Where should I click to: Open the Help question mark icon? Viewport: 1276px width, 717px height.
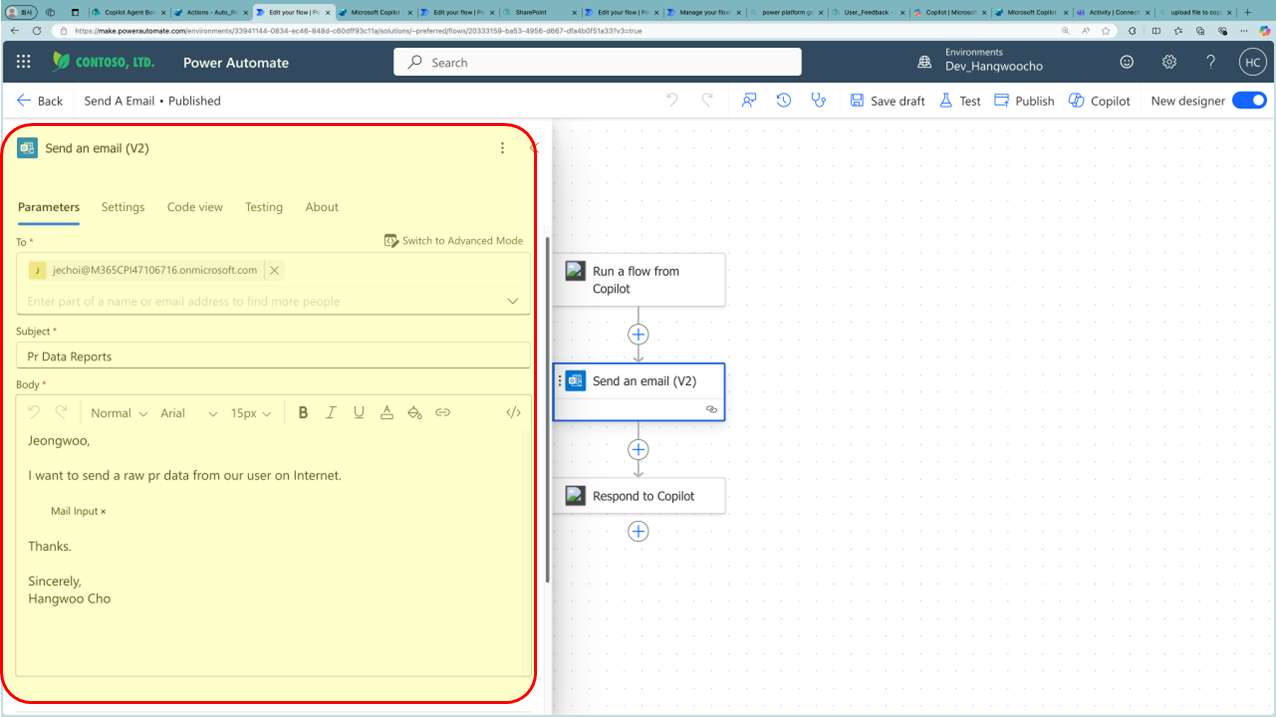click(1210, 62)
